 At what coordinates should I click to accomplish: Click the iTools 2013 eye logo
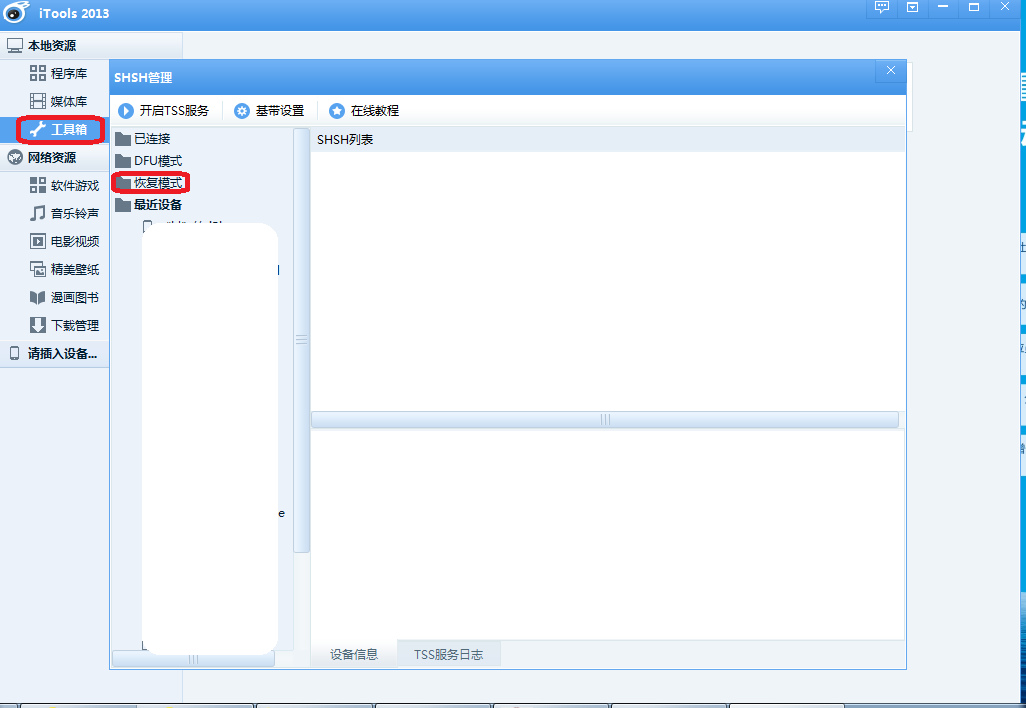(x=16, y=12)
